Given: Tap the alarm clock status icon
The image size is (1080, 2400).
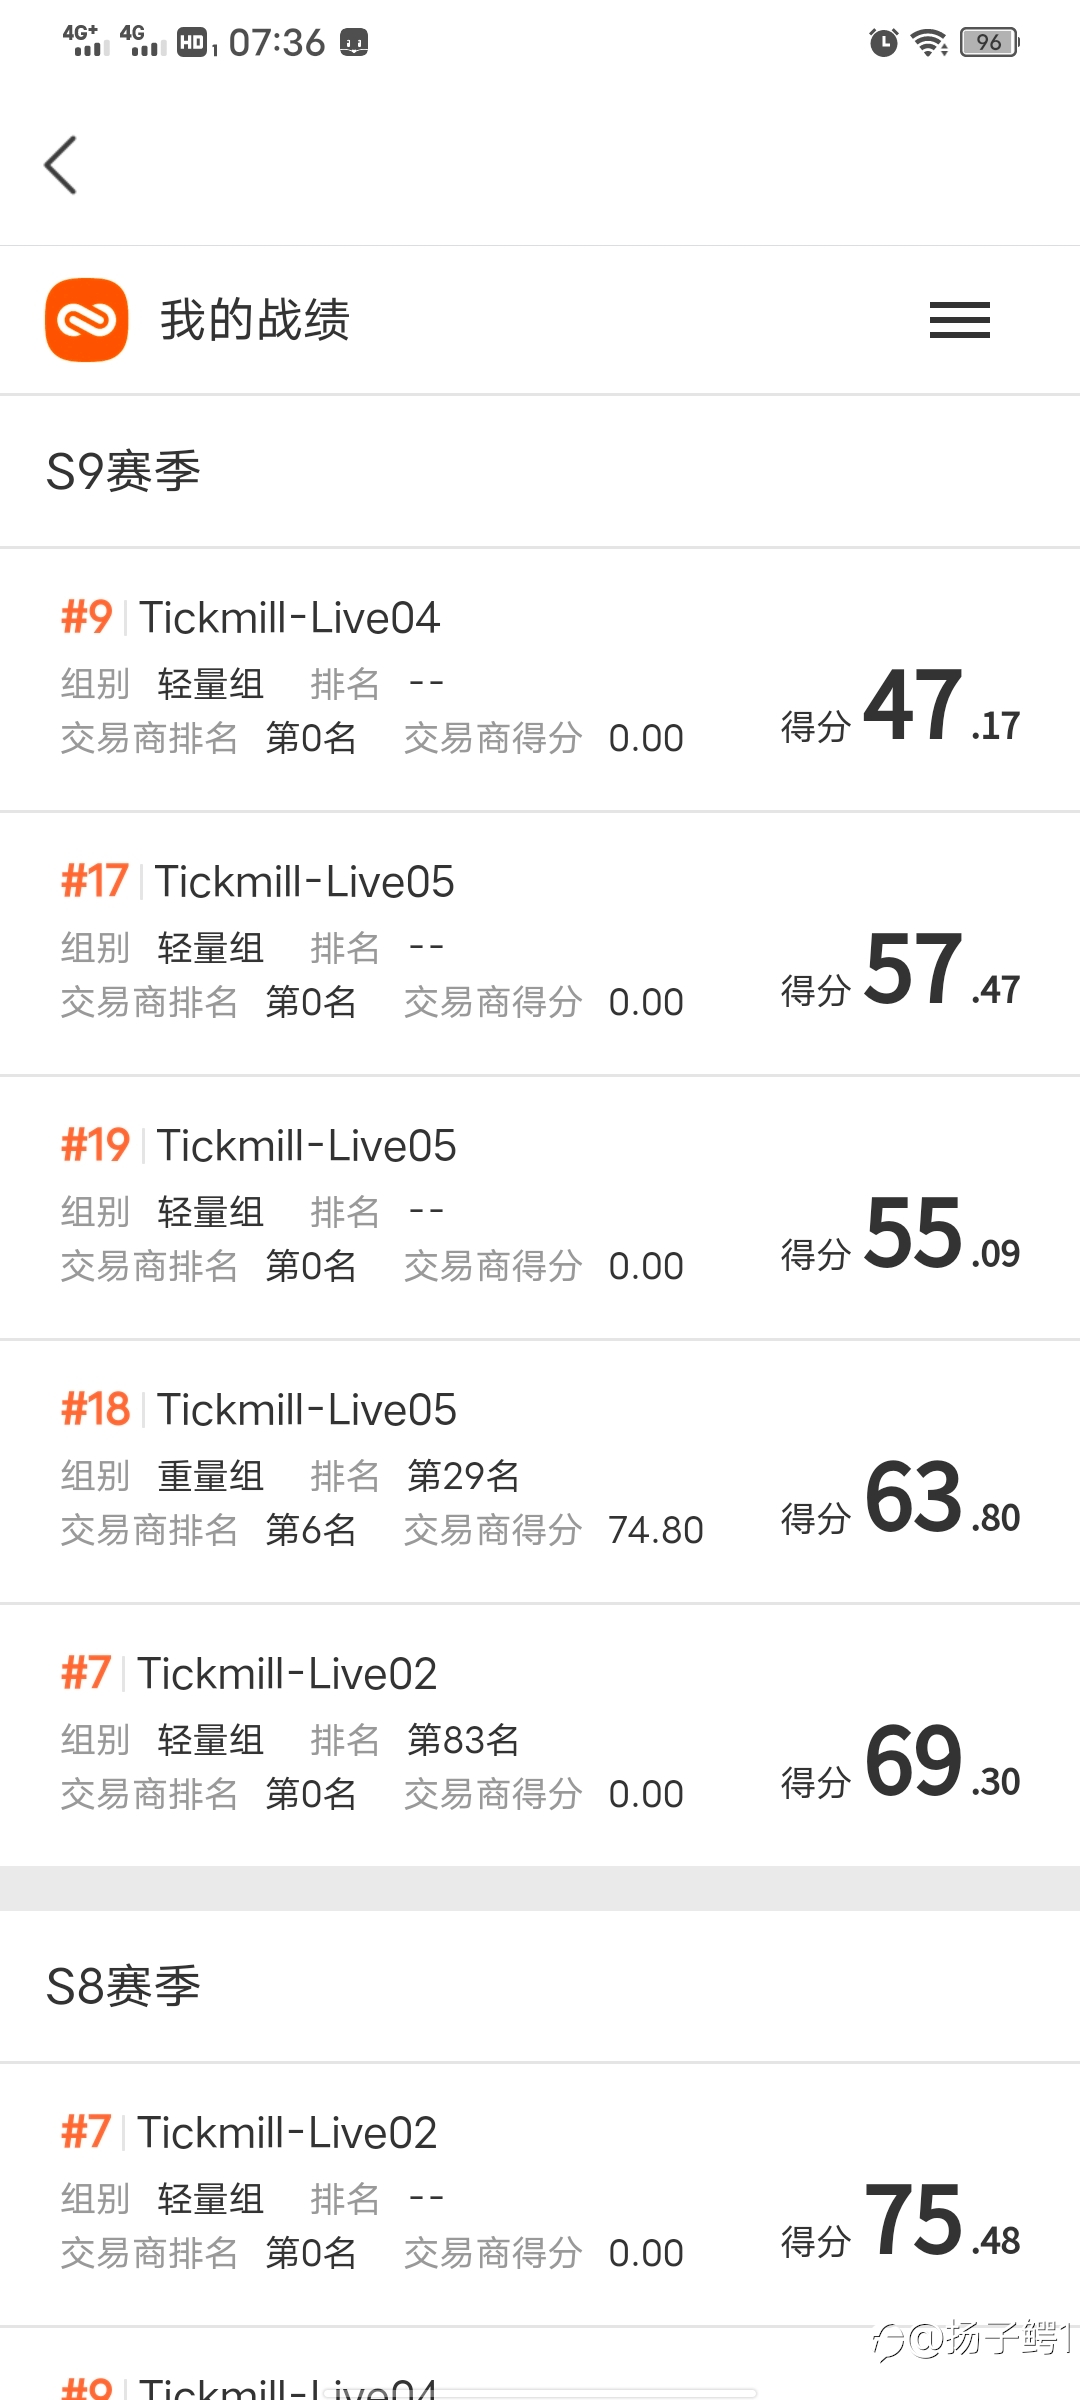Looking at the screenshot, I should (x=883, y=42).
